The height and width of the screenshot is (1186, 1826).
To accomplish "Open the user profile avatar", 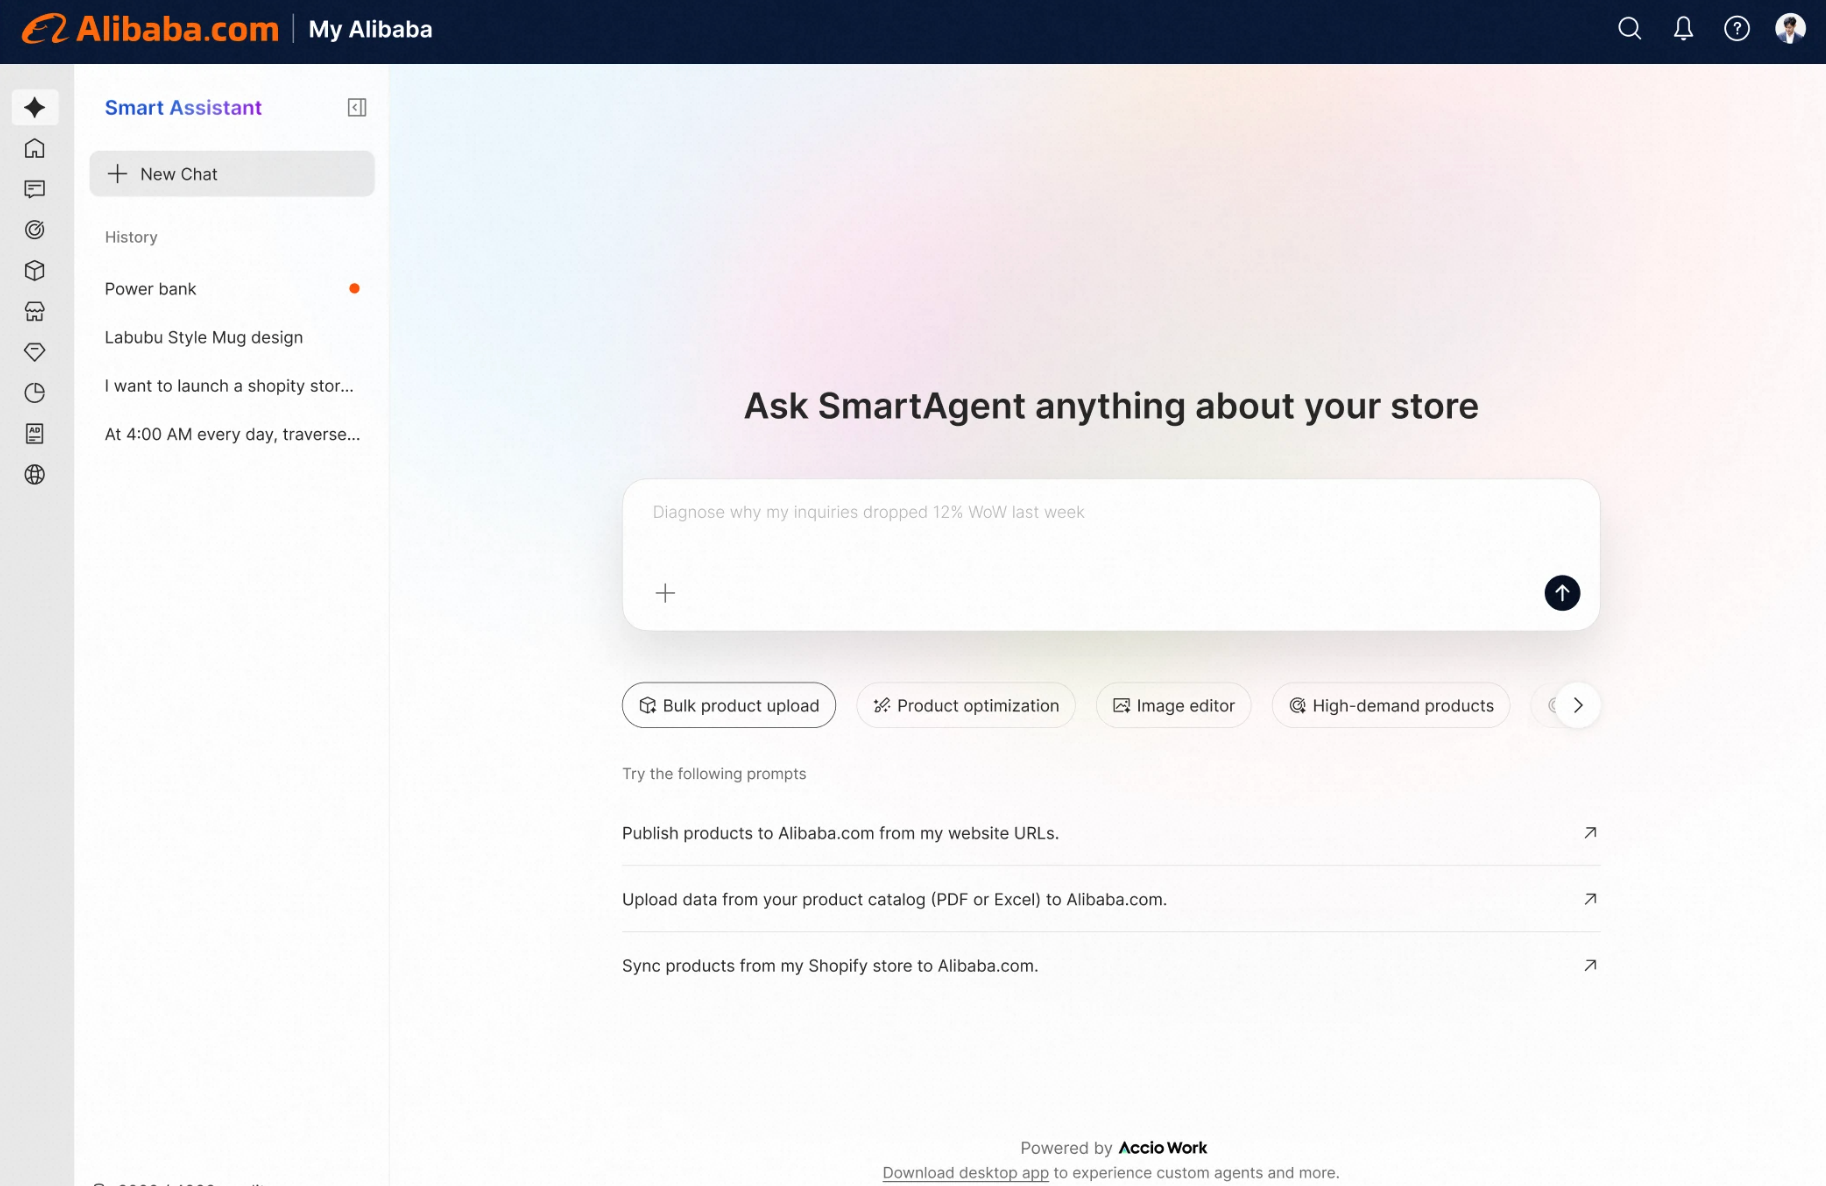I will (x=1790, y=29).
